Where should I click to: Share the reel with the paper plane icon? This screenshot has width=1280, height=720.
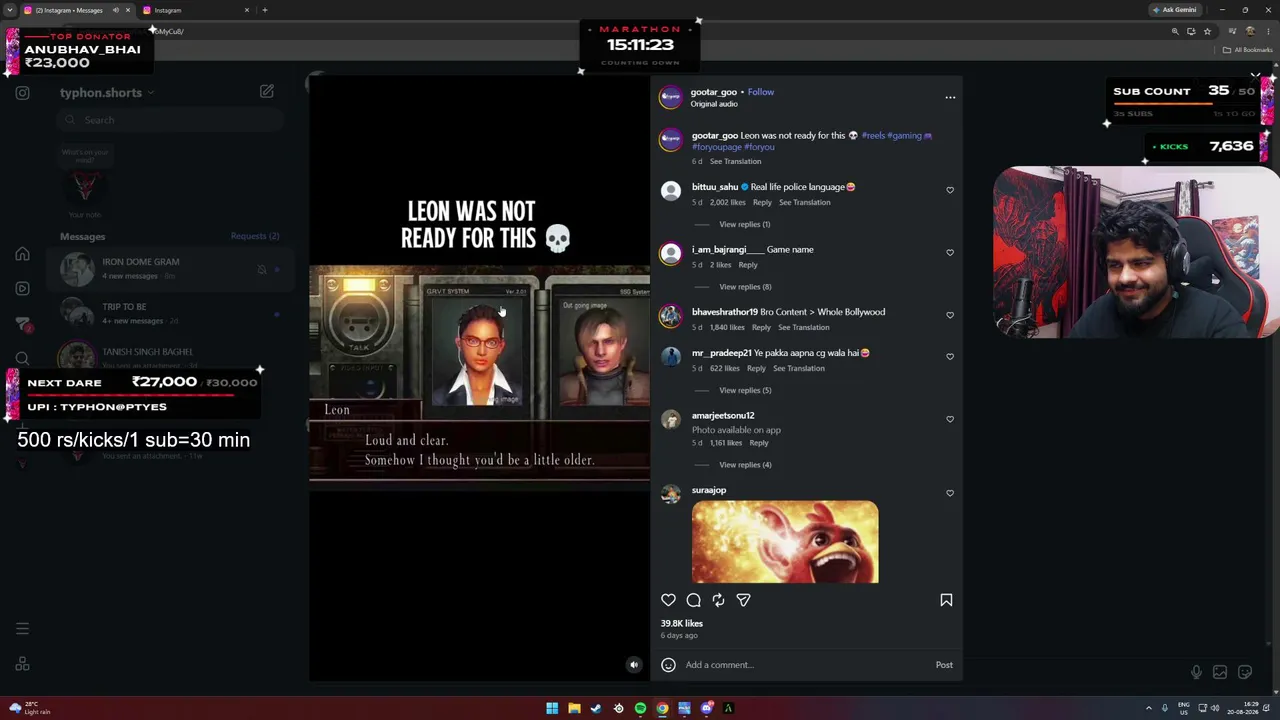pos(743,600)
